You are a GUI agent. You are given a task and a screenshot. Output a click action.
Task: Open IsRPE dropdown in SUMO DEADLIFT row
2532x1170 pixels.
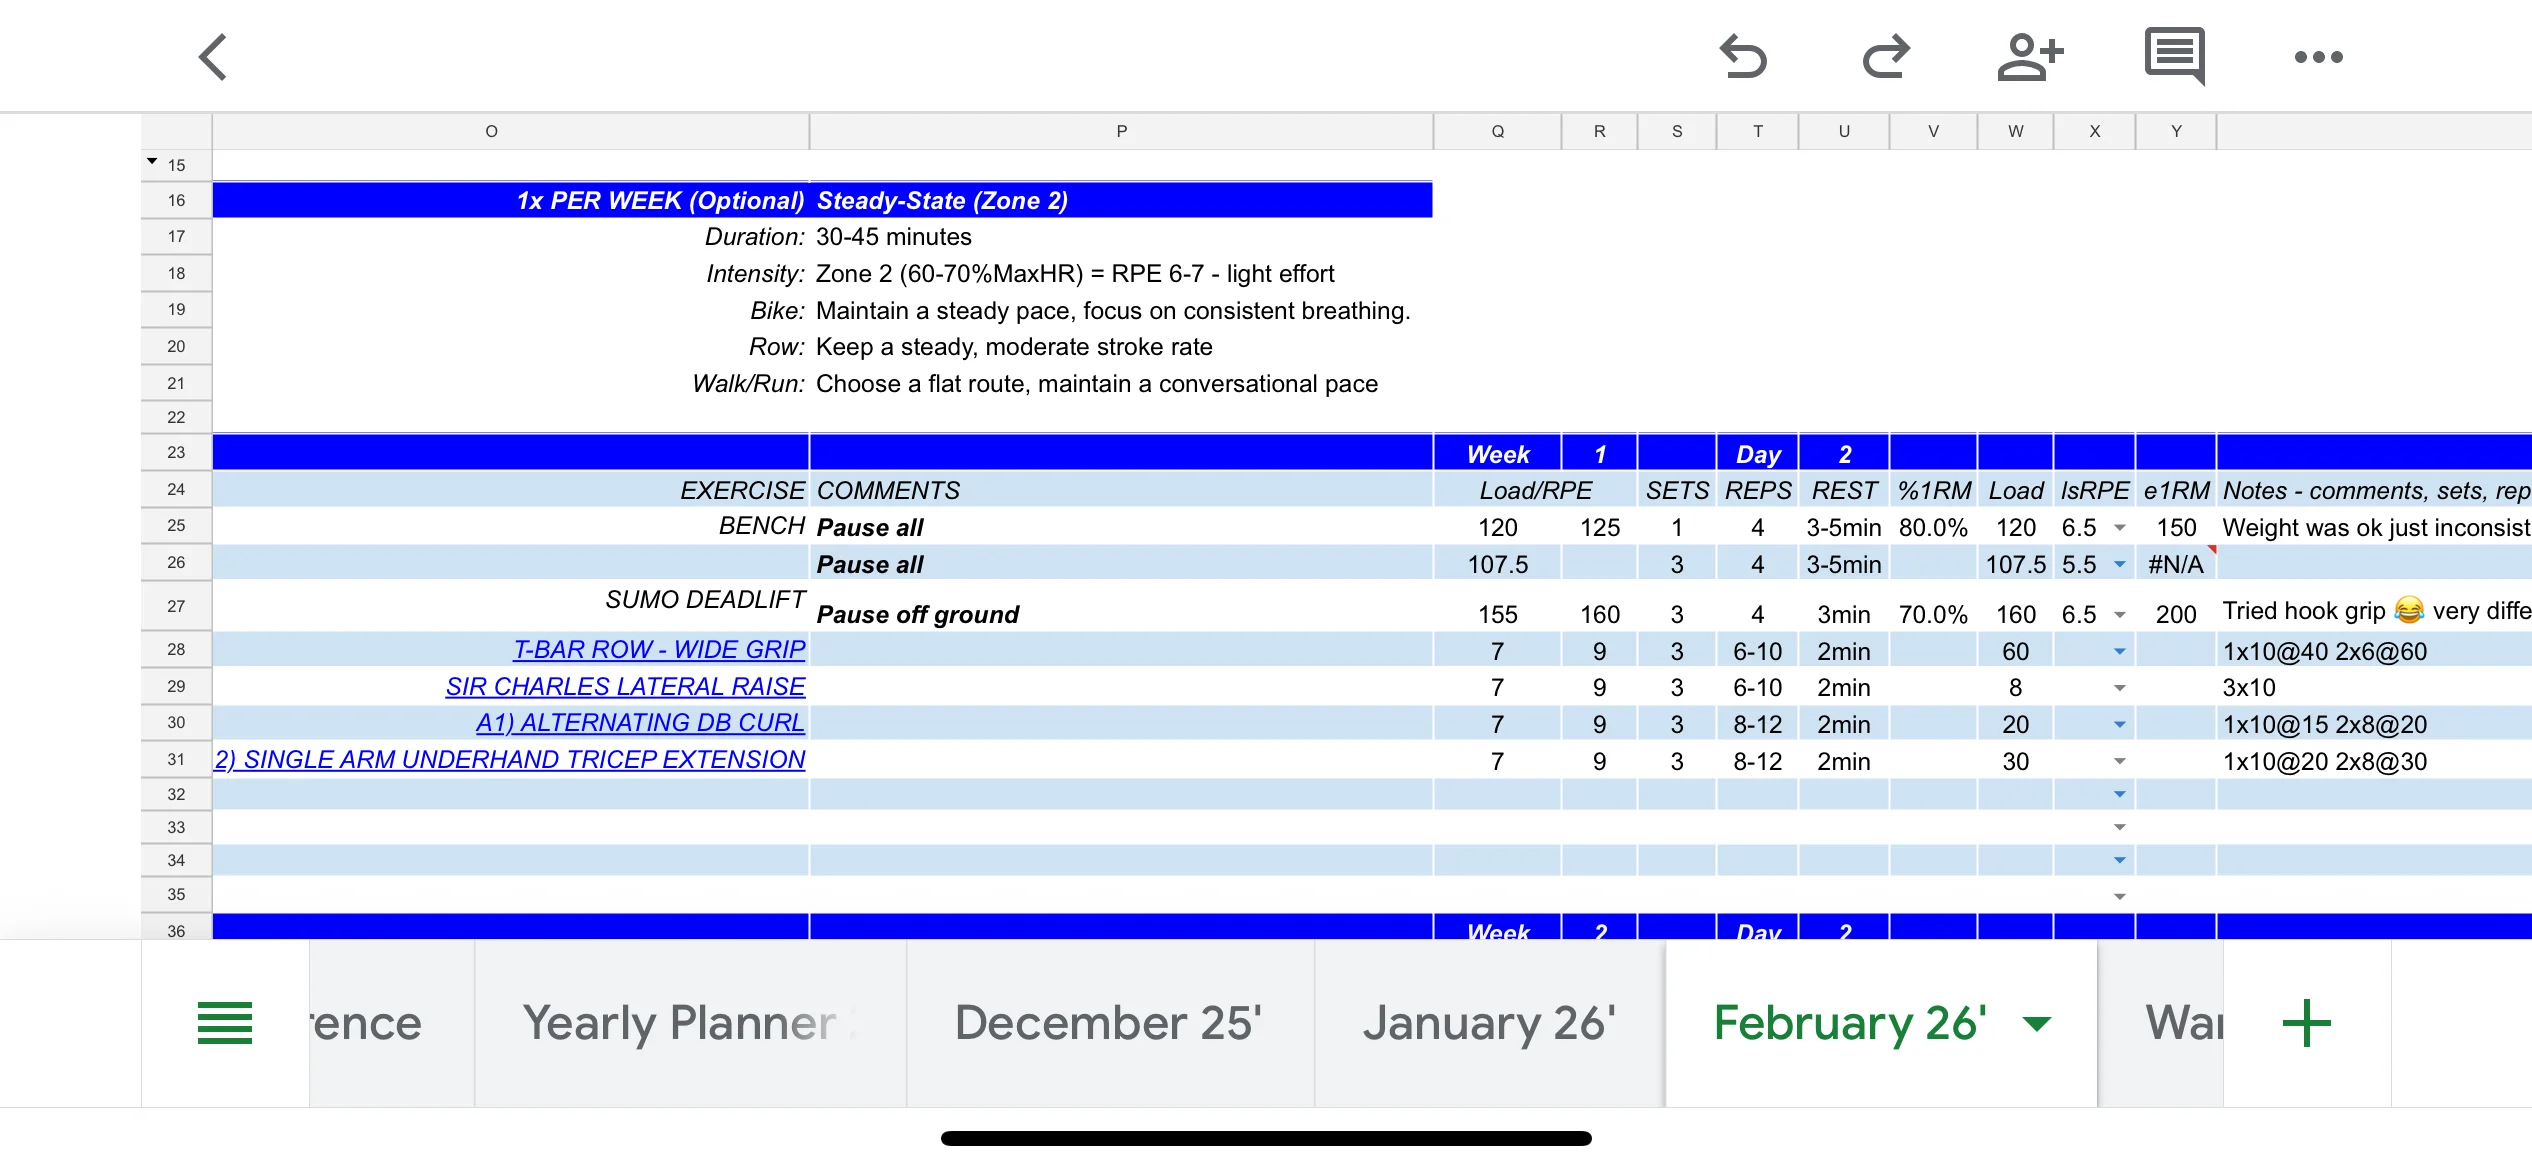2119,615
